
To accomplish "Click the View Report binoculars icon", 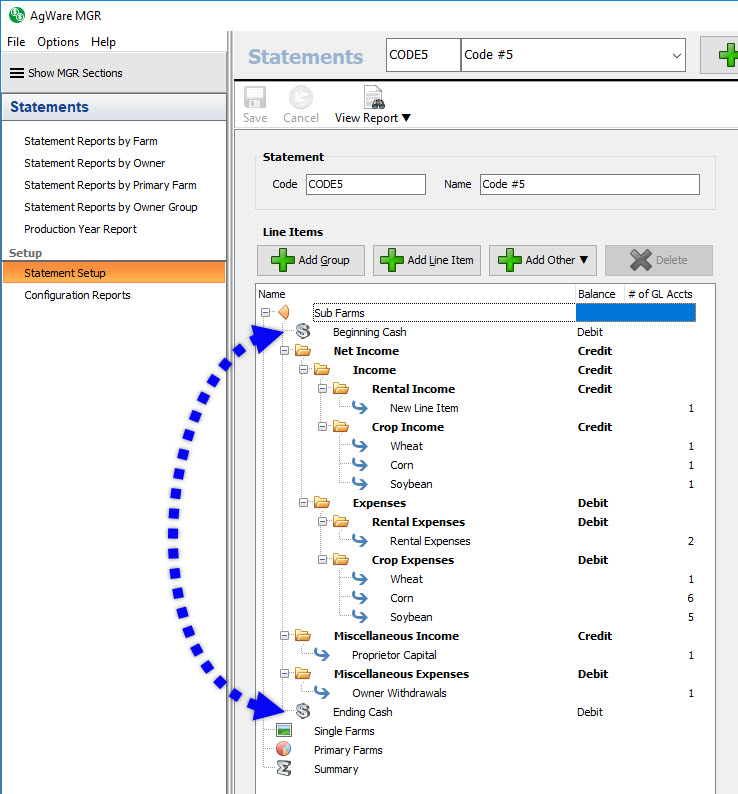I will pyautogui.click(x=373, y=98).
